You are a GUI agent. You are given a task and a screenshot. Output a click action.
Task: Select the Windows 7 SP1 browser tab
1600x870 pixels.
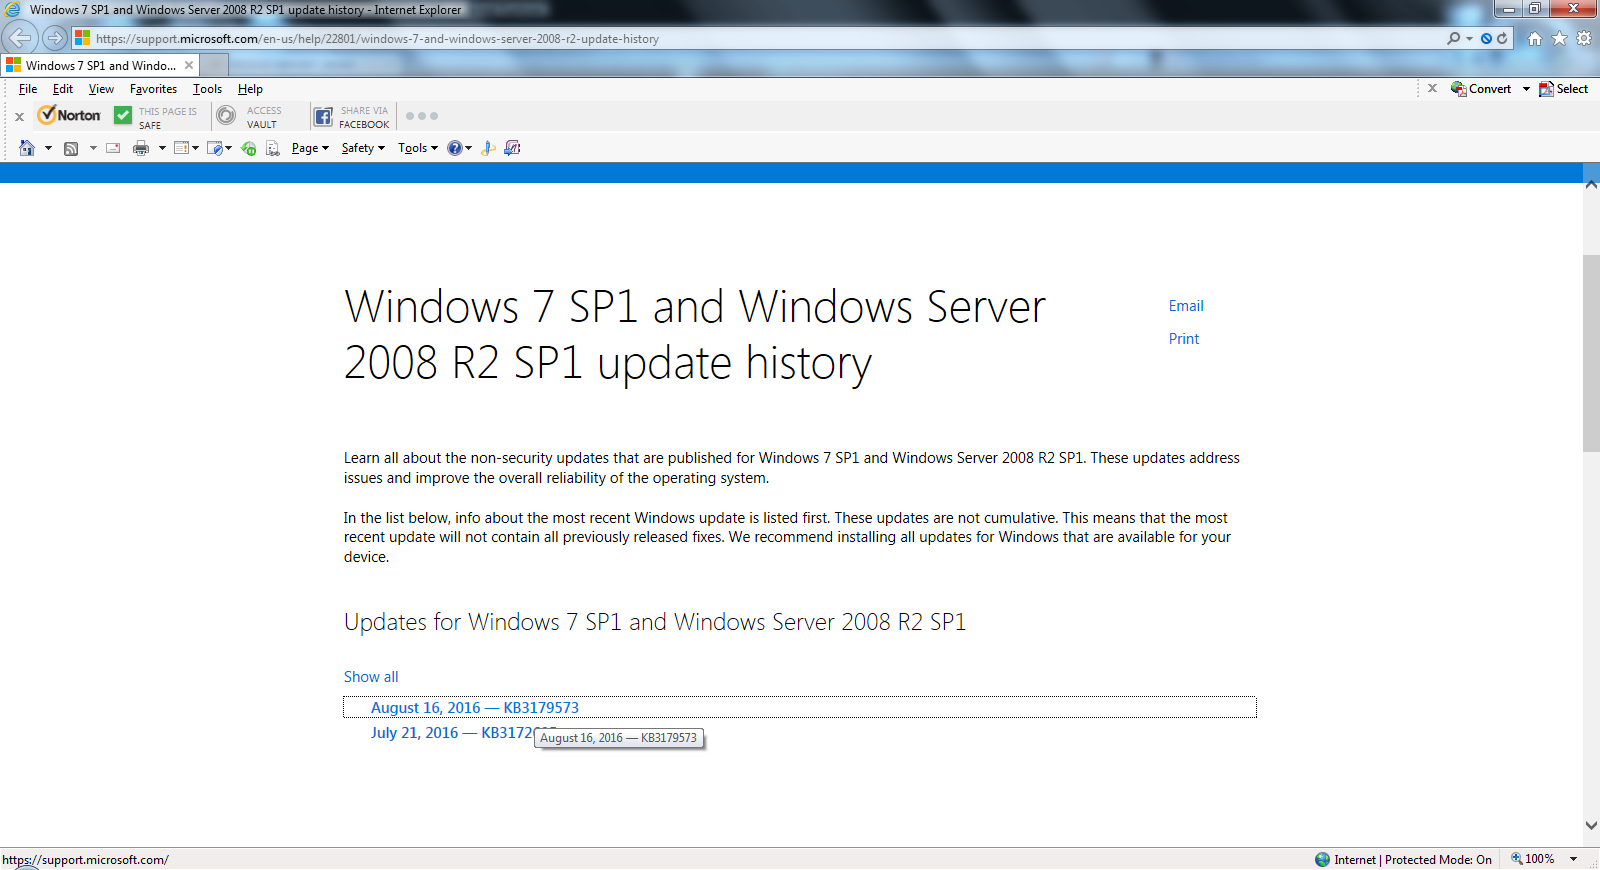[x=100, y=65]
